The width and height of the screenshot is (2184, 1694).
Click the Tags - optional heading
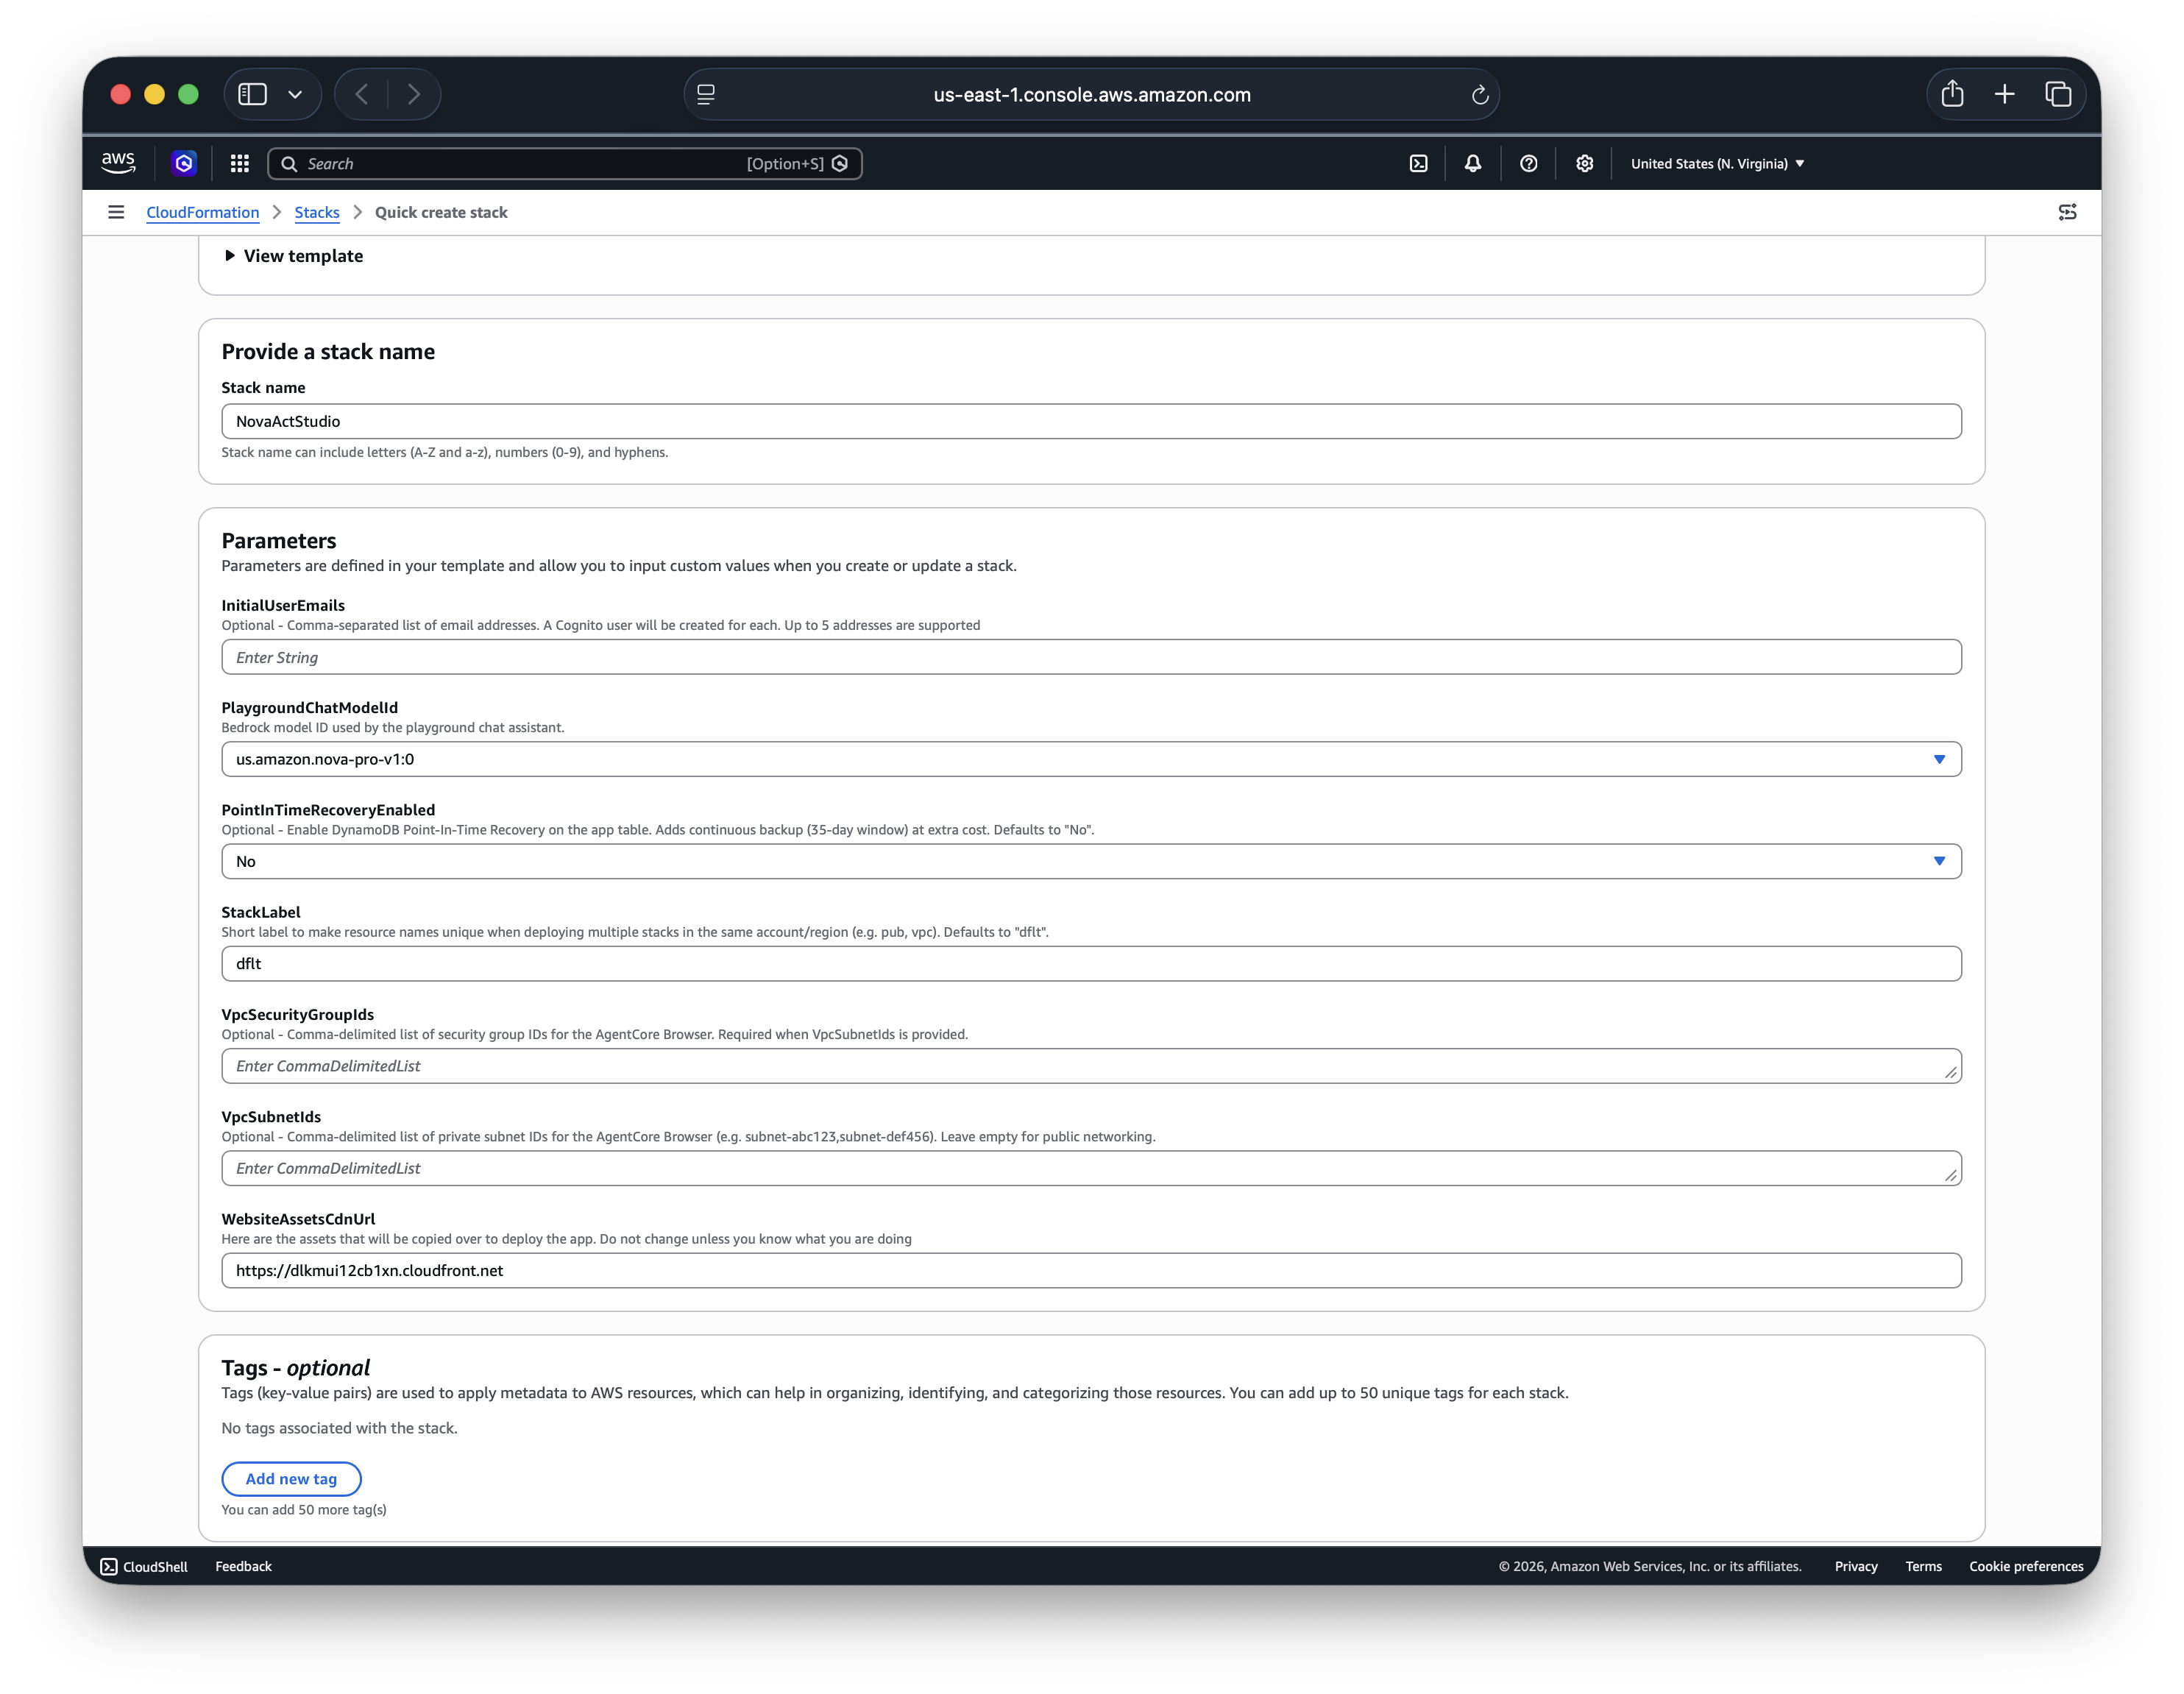[296, 1367]
